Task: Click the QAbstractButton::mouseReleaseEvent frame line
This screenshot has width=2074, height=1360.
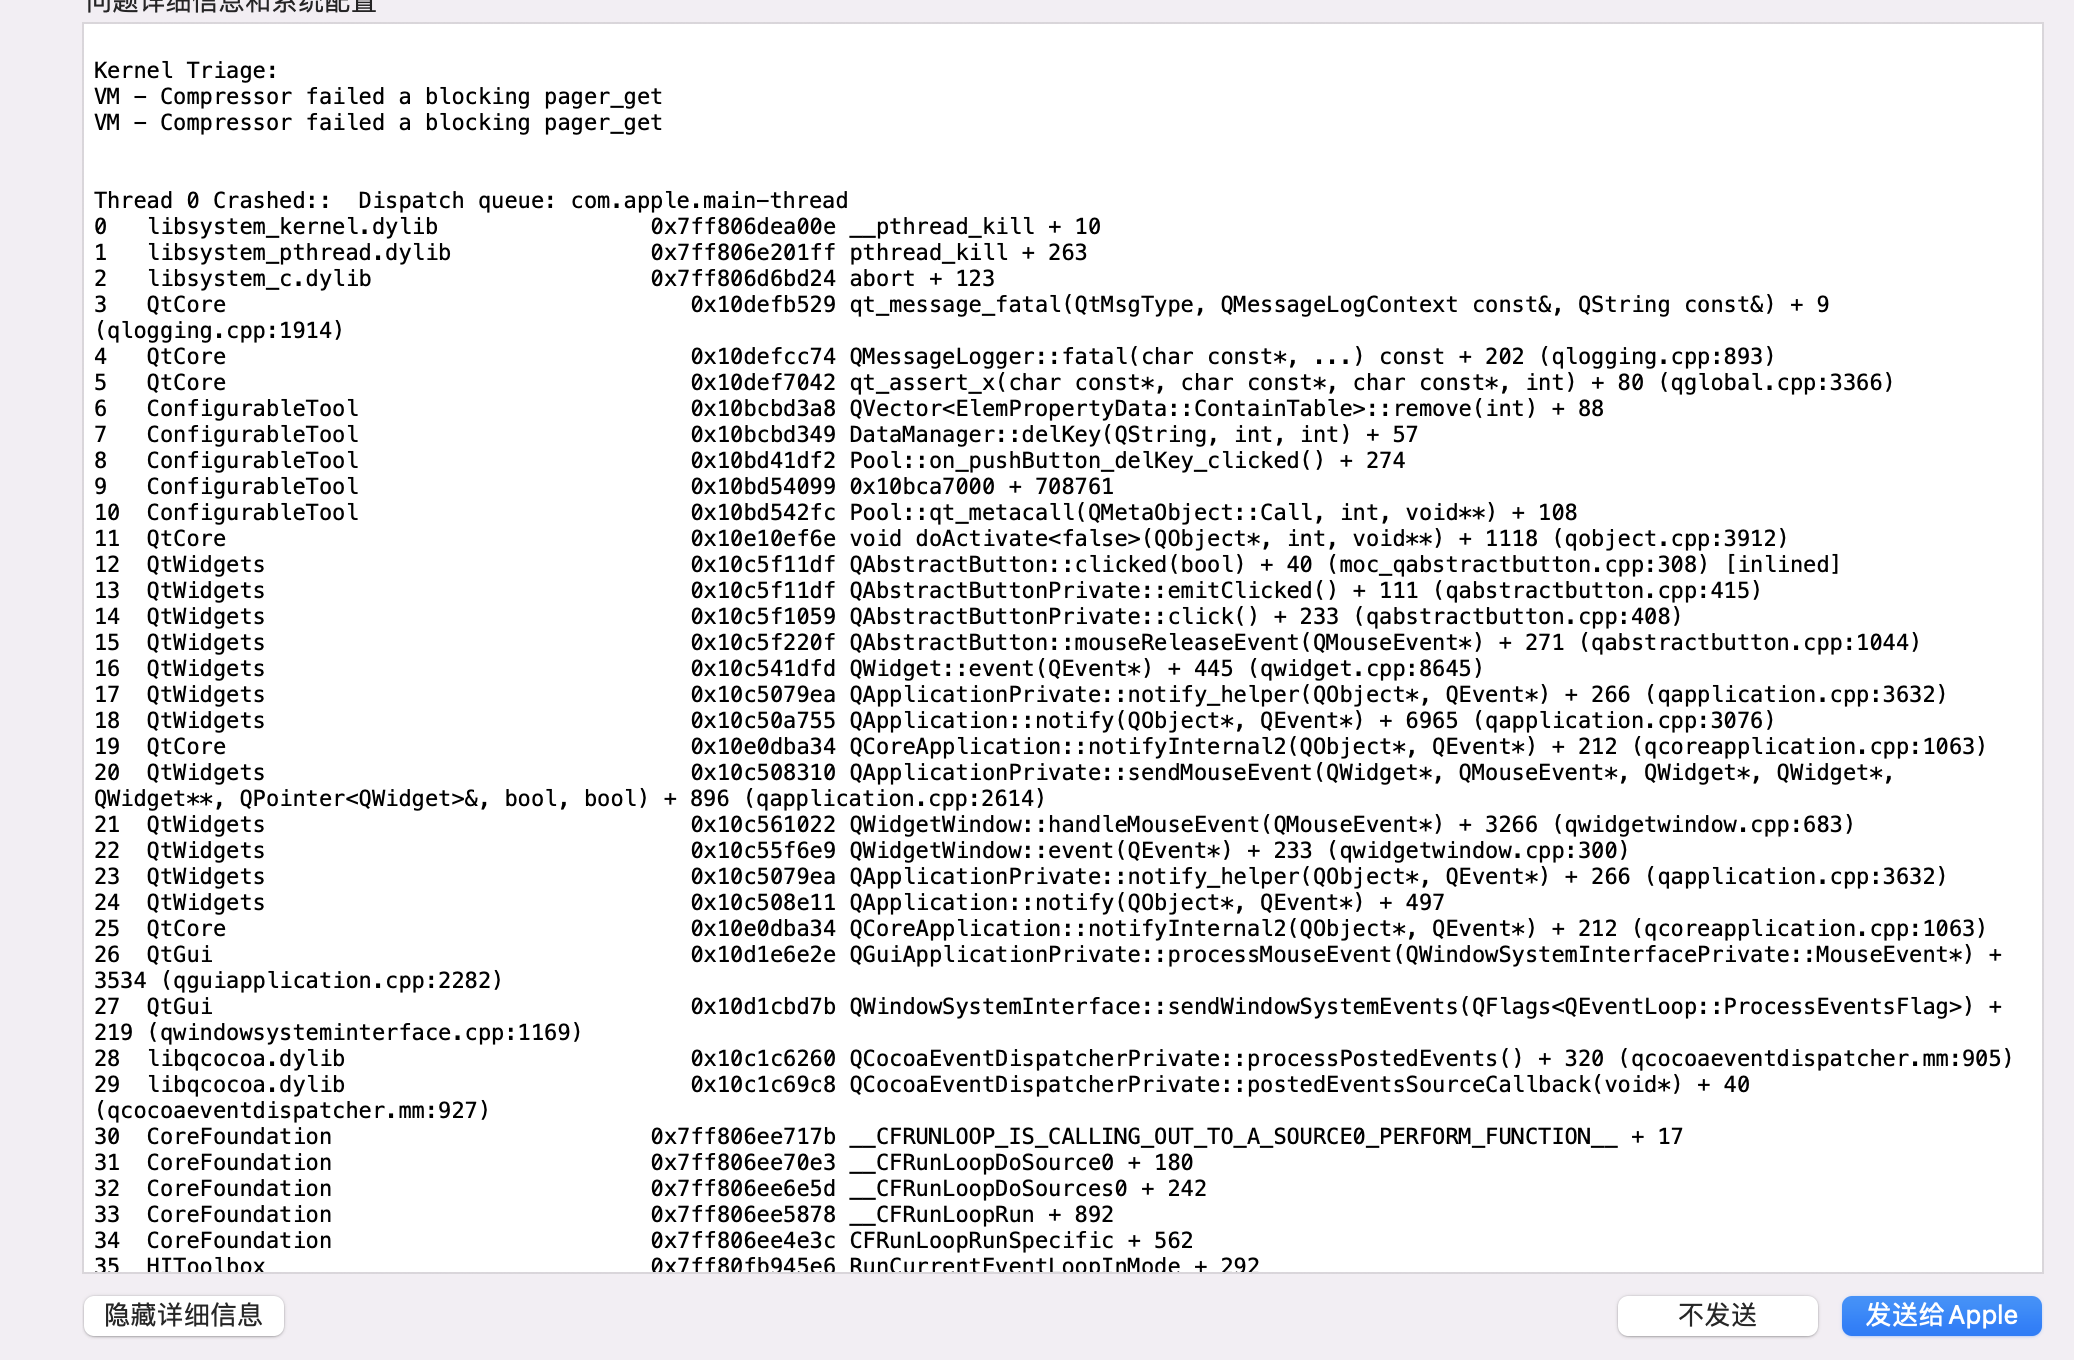Action: (1007, 642)
